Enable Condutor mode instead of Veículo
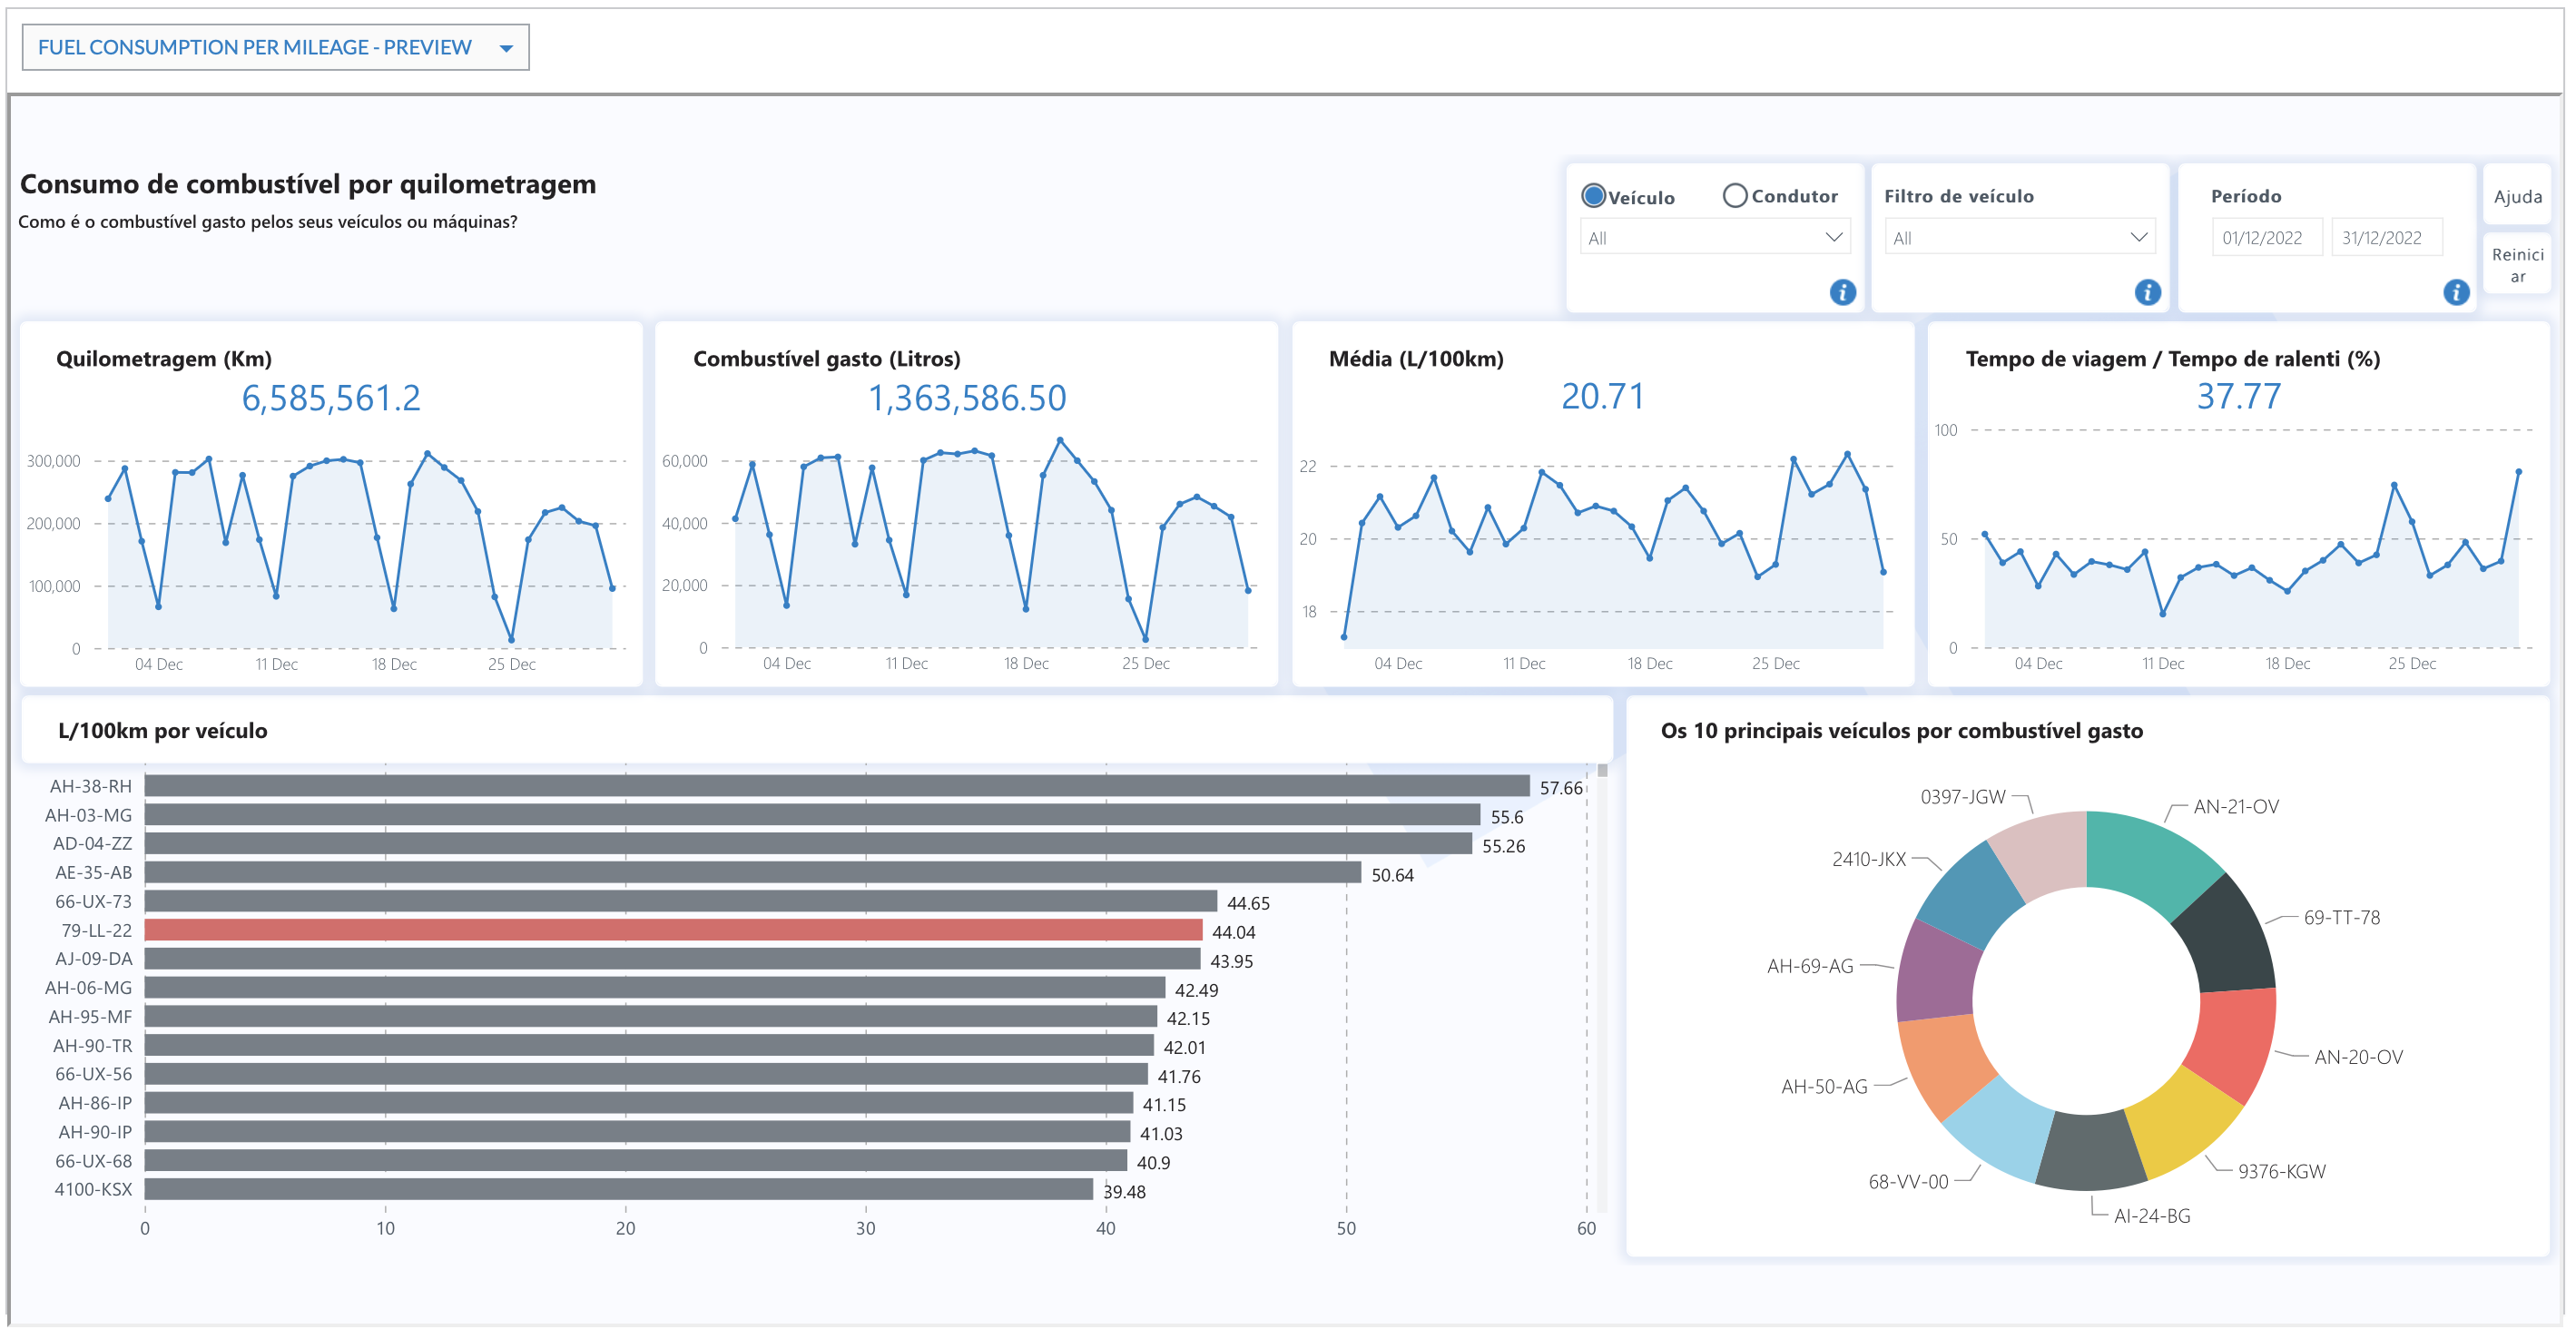Image resolution: width=2576 pixels, height=1329 pixels. click(x=1735, y=196)
